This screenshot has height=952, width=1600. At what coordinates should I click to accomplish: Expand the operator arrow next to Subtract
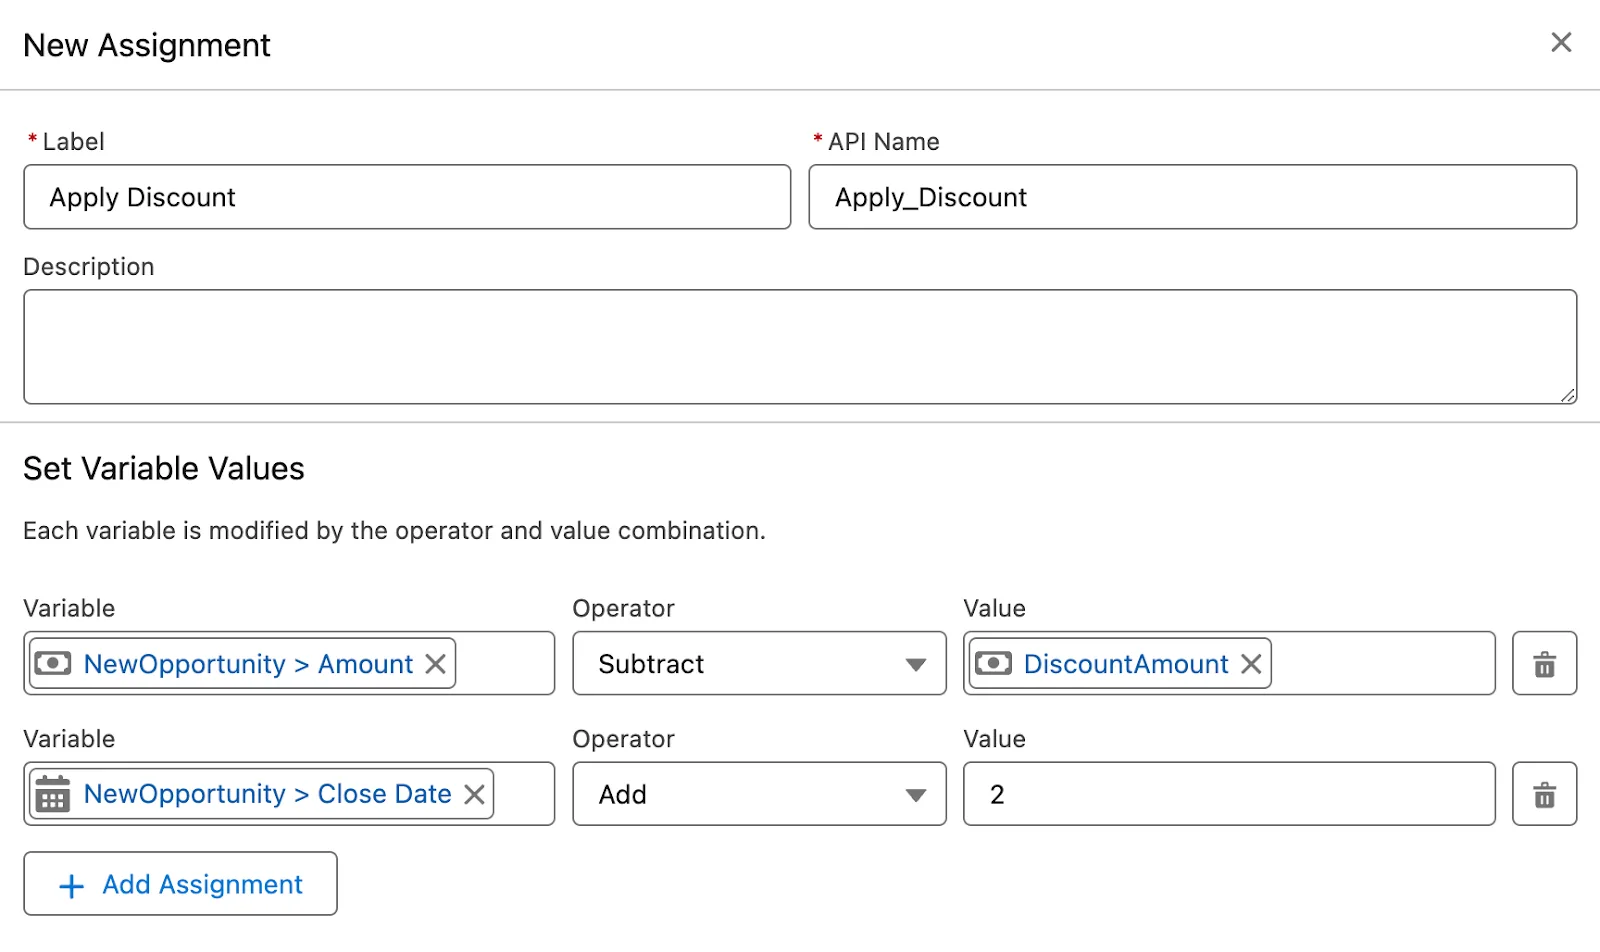click(x=915, y=665)
